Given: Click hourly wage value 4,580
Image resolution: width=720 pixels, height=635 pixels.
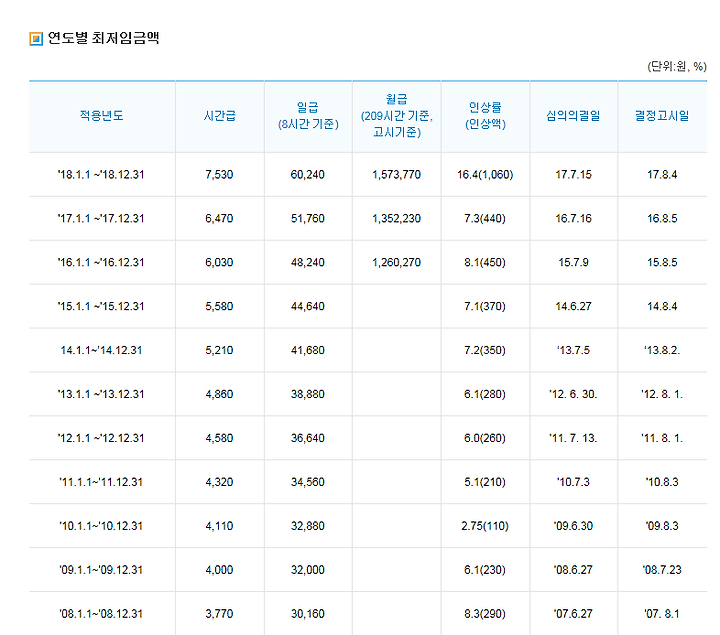Looking at the screenshot, I should click(219, 438).
